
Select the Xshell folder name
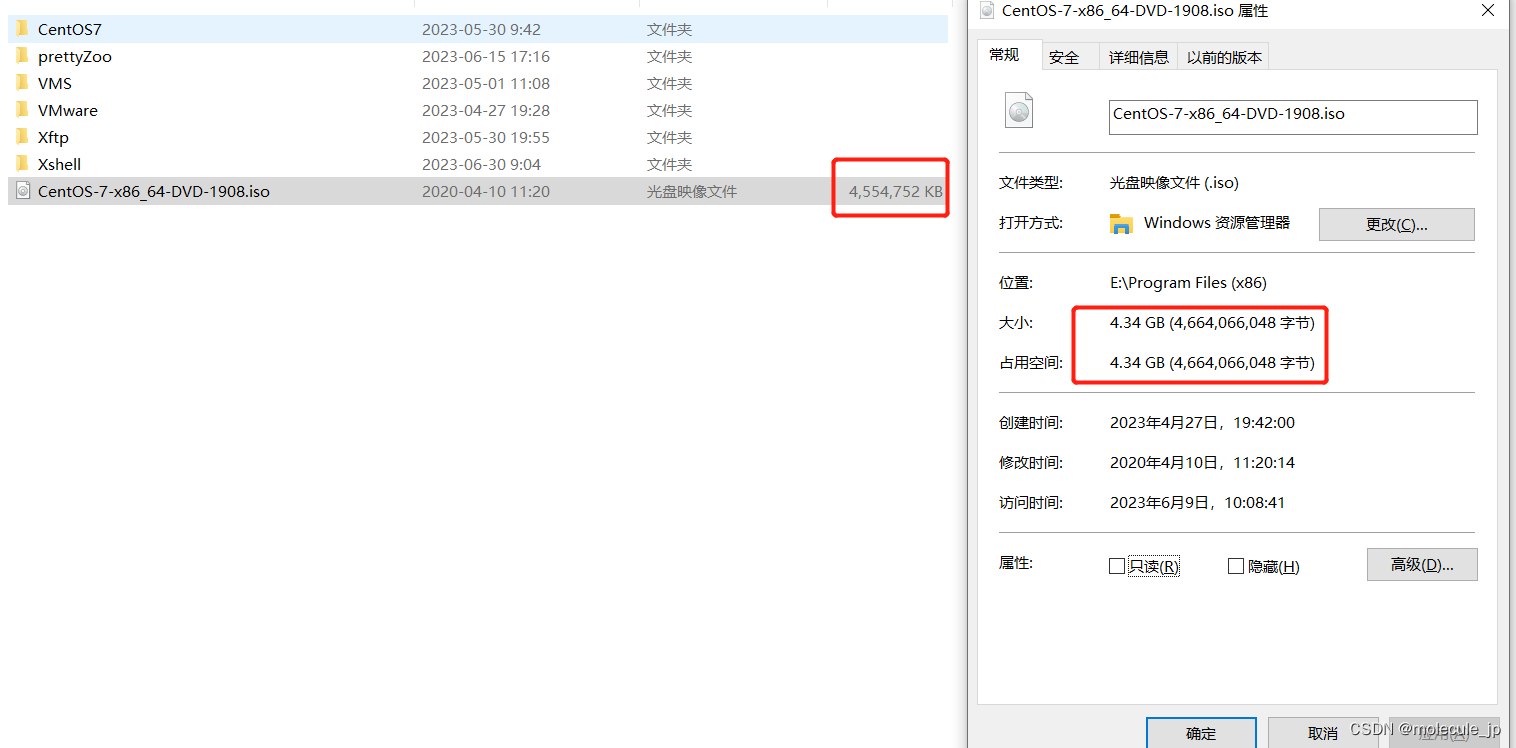(x=59, y=164)
